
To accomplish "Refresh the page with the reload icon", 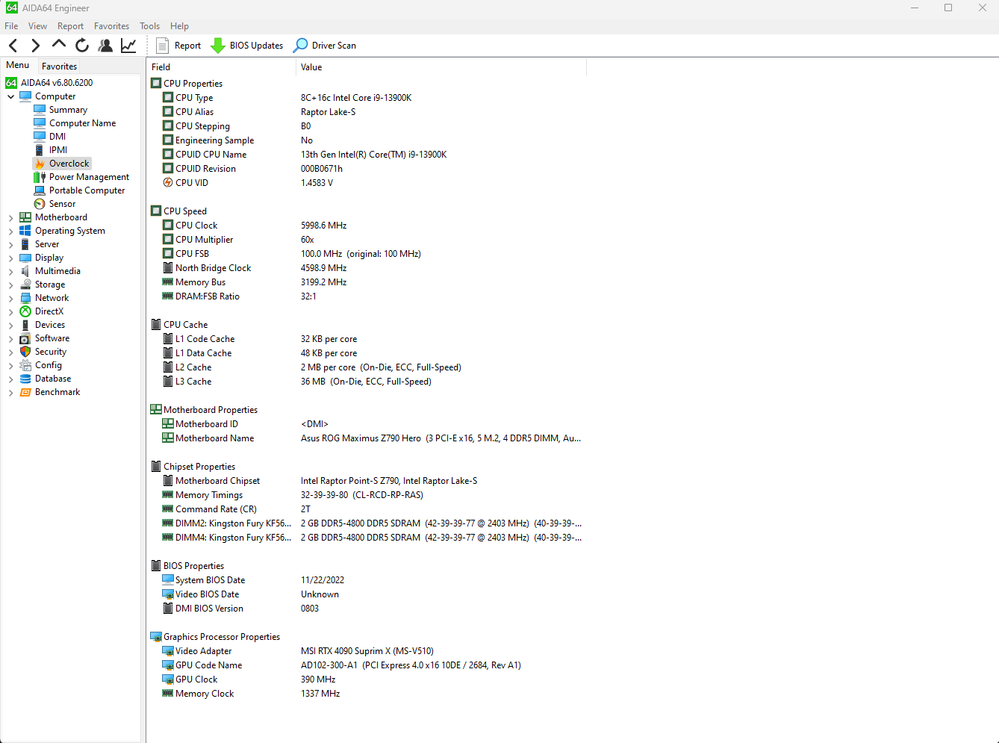I will point(82,45).
